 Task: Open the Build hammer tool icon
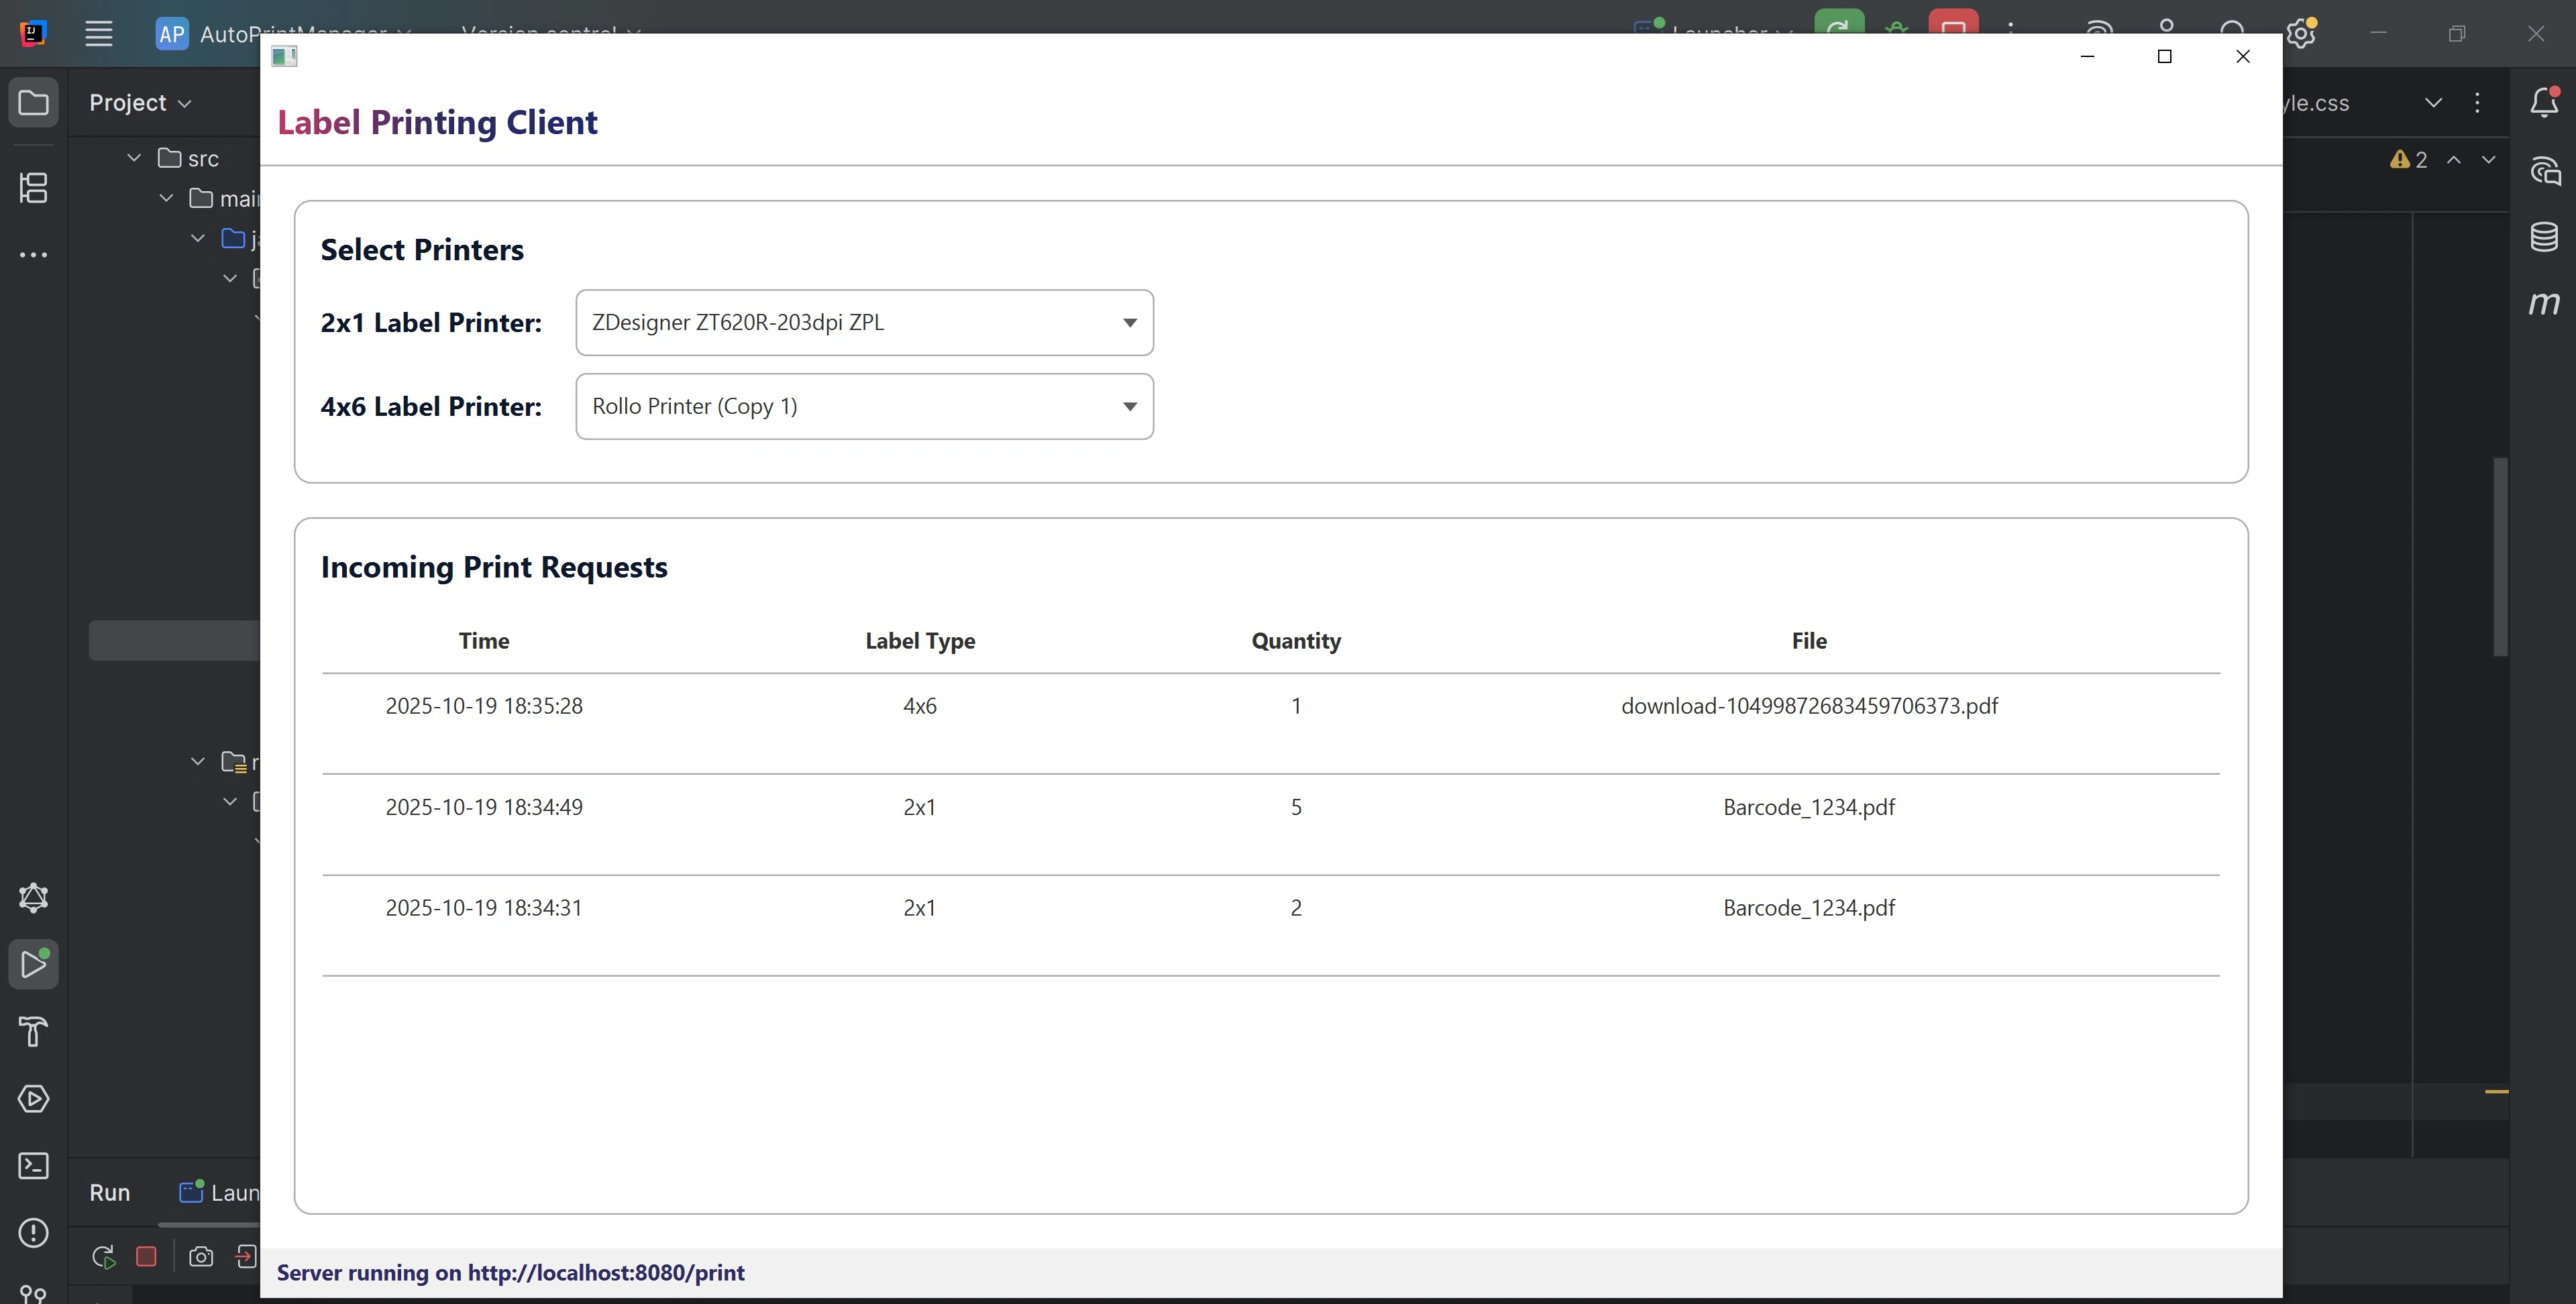coord(33,1031)
